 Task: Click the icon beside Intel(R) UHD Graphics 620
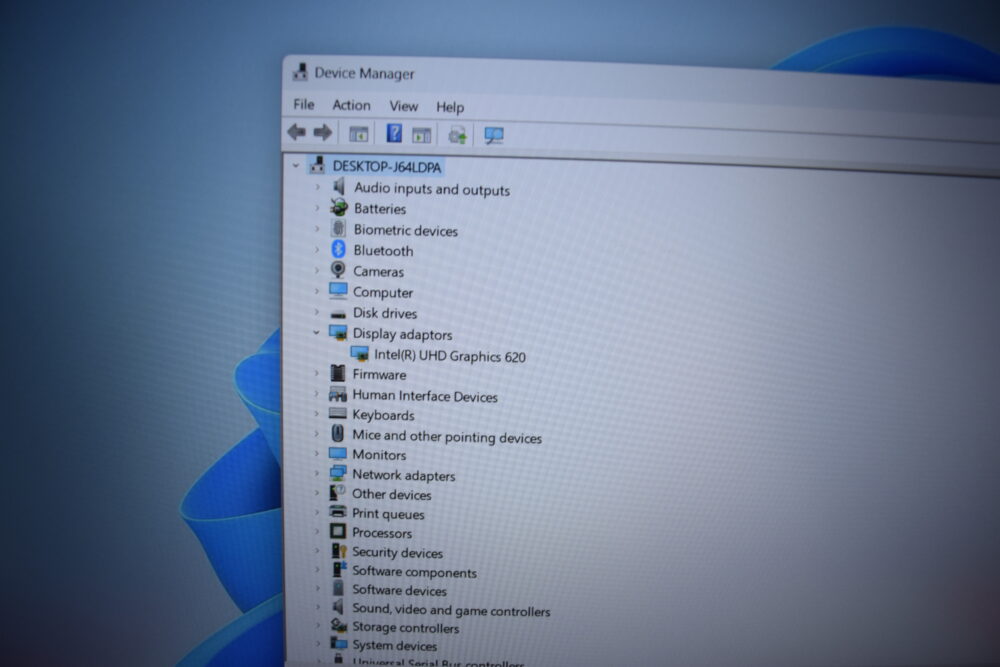coord(360,354)
